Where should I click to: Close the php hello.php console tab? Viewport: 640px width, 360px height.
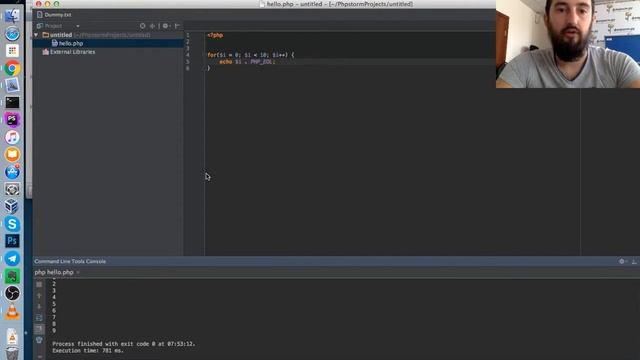[78, 272]
